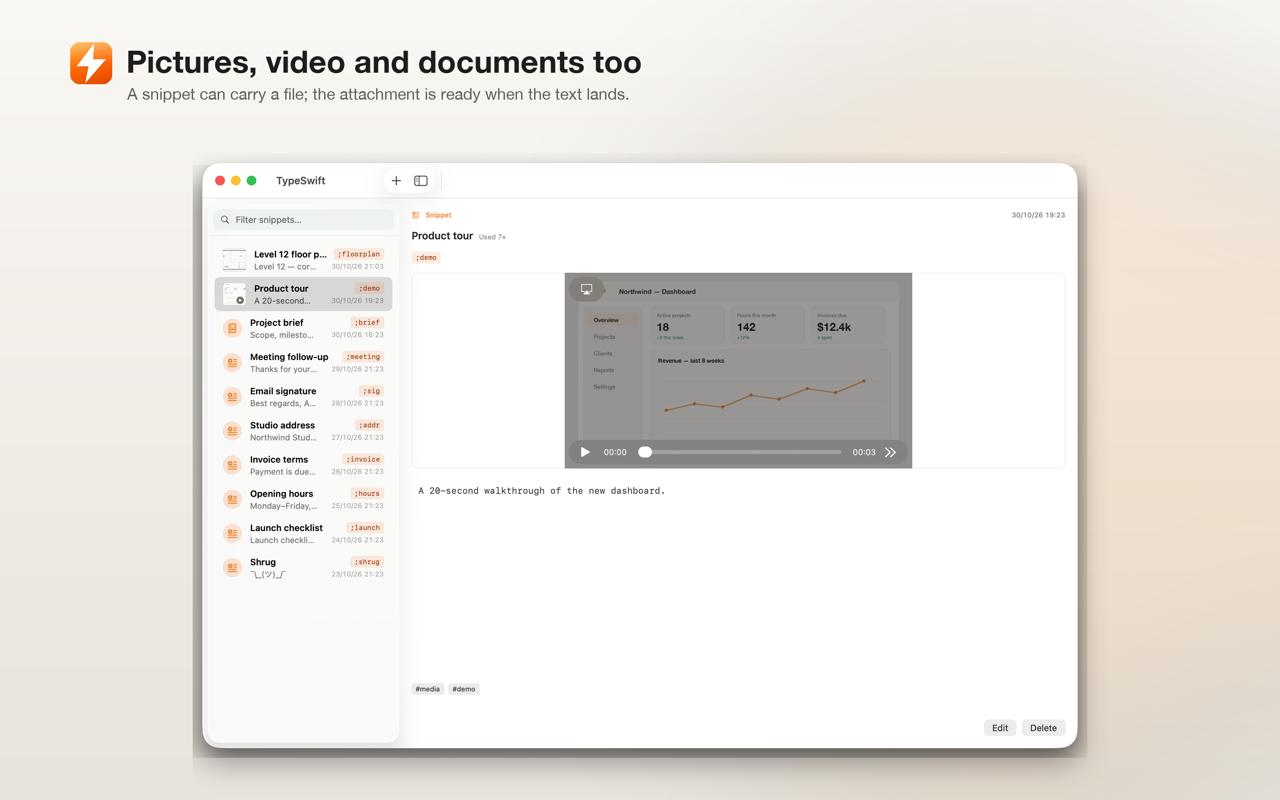Viewport: 1280px width, 800px height.
Task: Click the 30/10/26 19:23 timestamp in header
Action: [1038, 215]
